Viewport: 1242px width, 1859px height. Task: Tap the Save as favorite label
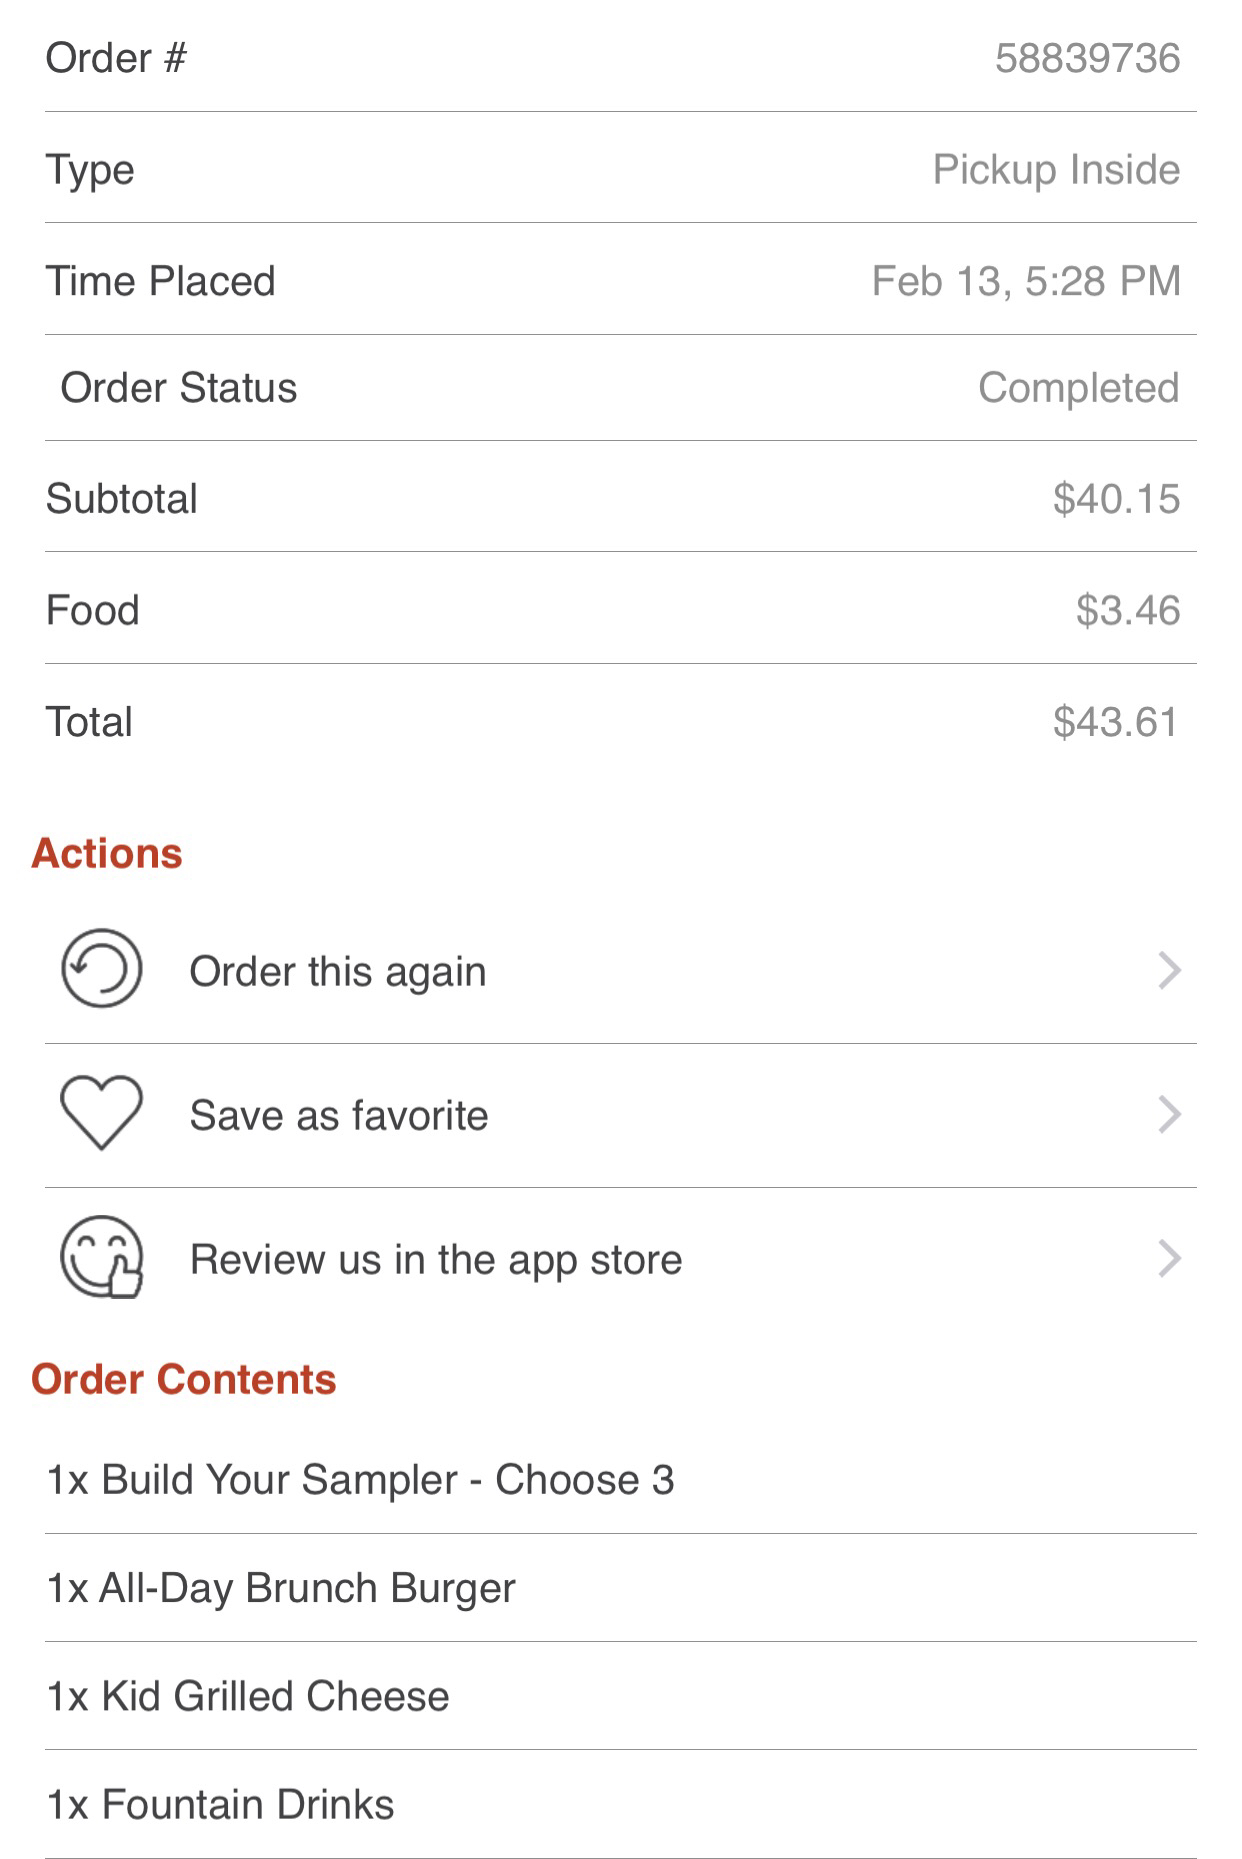(x=339, y=1116)
